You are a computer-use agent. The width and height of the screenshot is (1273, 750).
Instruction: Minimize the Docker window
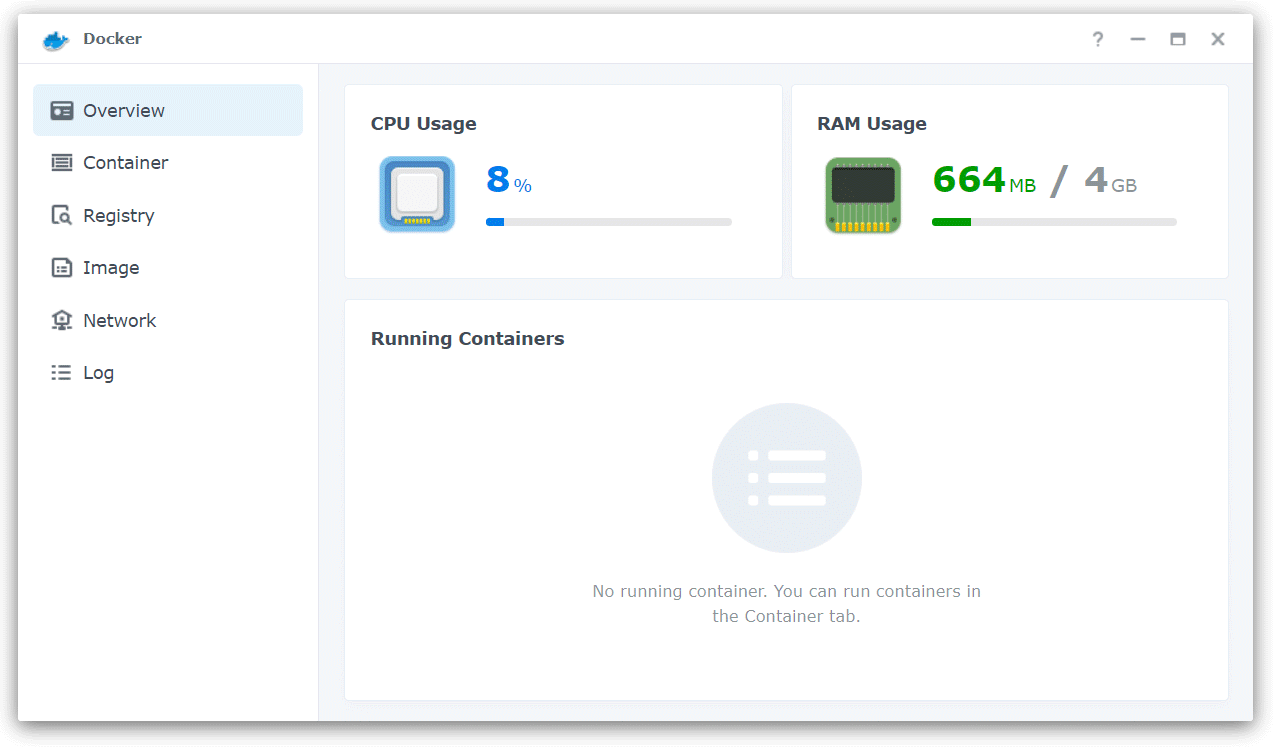click(x=1138, y=39)
